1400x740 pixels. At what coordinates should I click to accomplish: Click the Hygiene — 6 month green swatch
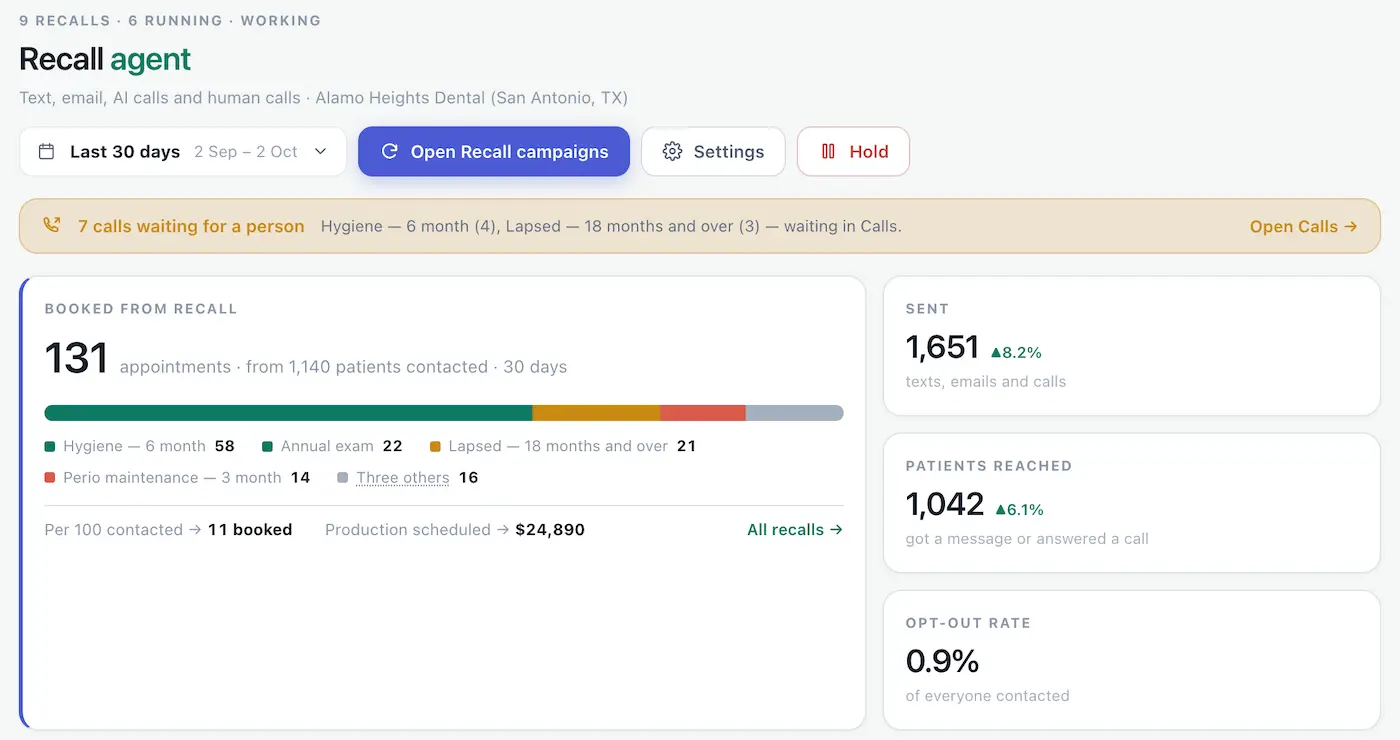pos(50,447)
